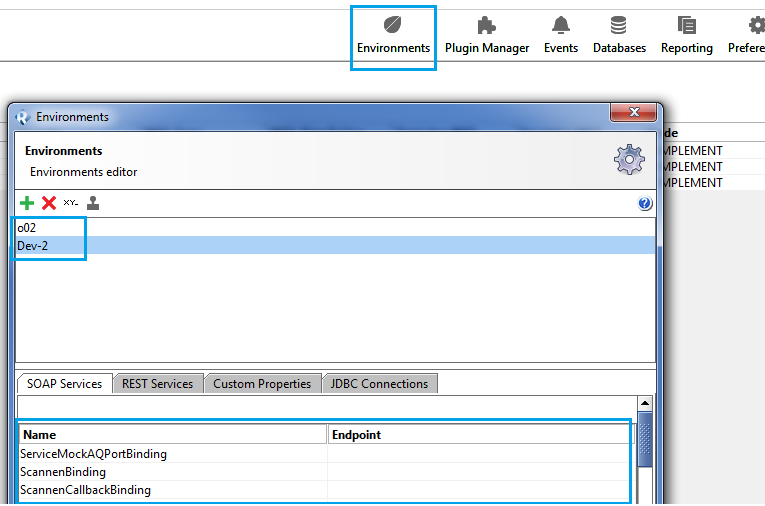Open help via blue question mark icon
The width and height of the screenshot is (765, 506).
(x=644, y=203)
